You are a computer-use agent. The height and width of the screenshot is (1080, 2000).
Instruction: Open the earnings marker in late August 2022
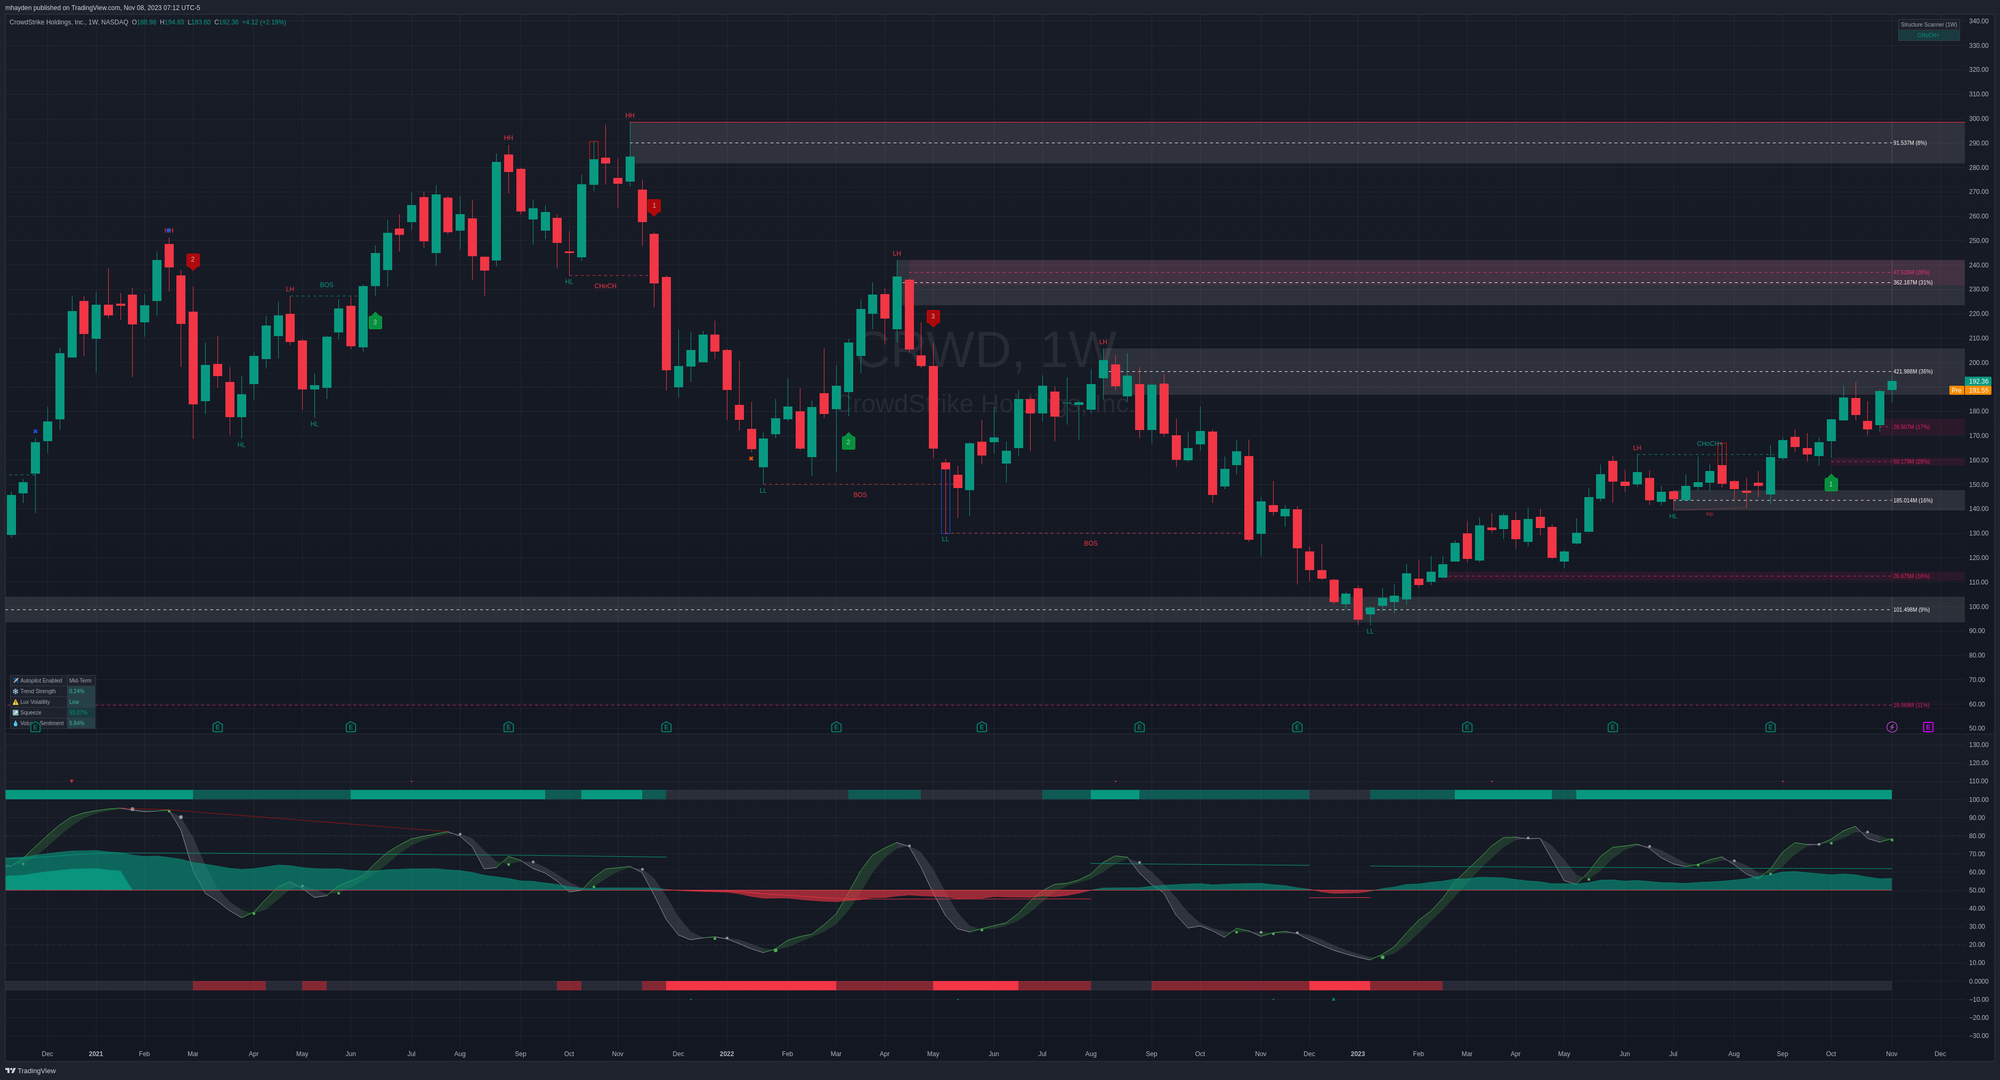tap(1139, 727)
